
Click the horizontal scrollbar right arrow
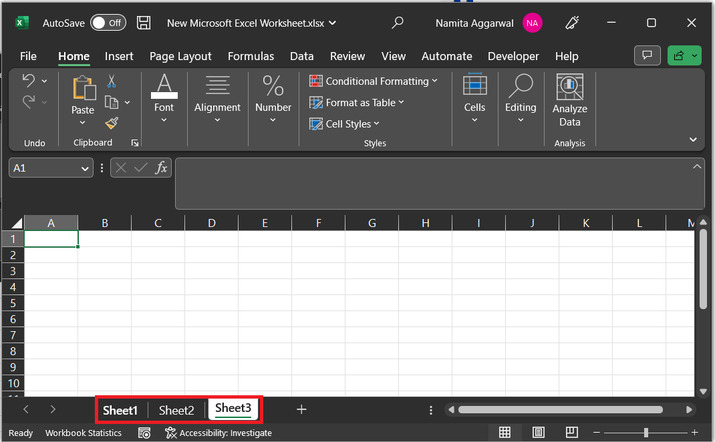click(x=689, y=410)
